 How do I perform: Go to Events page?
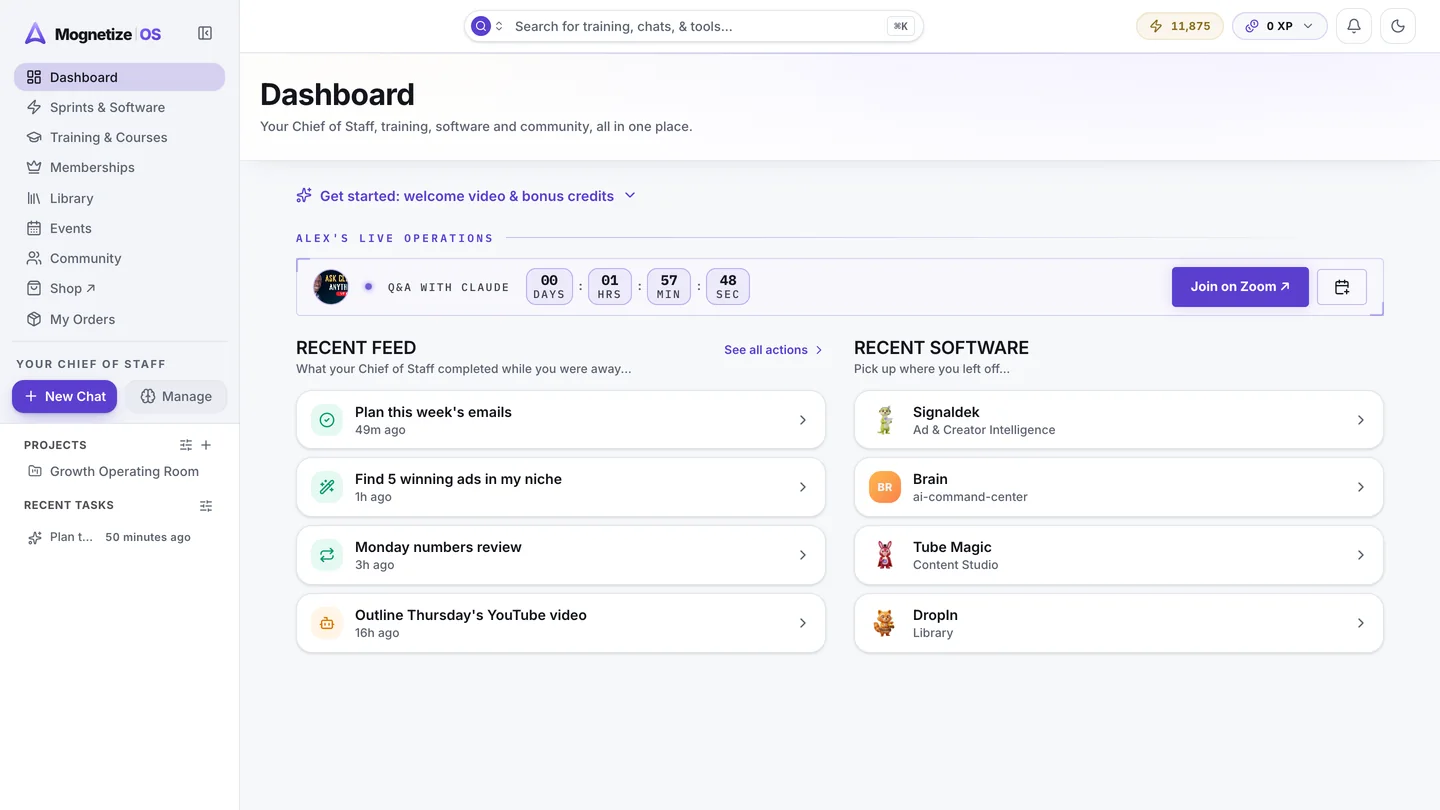coord(119,228)
